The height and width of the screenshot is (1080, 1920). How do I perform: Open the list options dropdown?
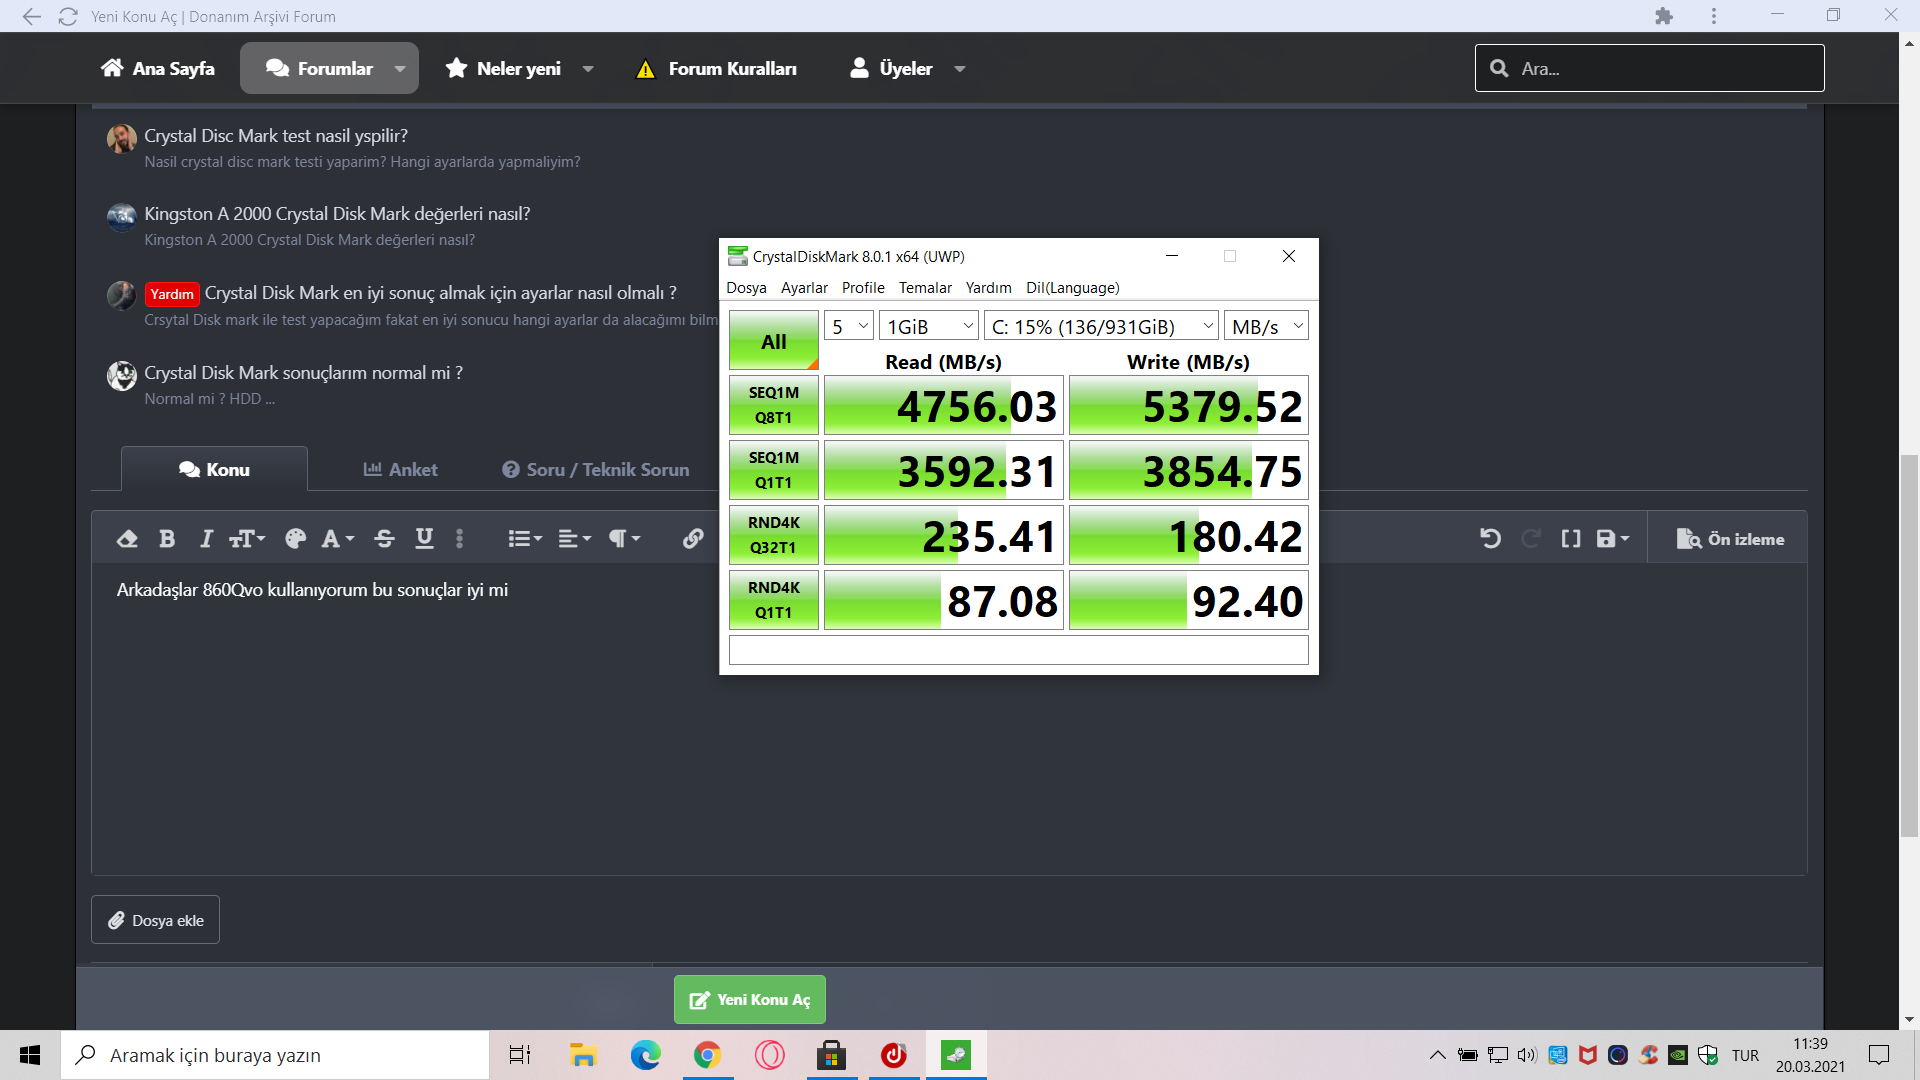pyautogui.click(x=524, y=539)
